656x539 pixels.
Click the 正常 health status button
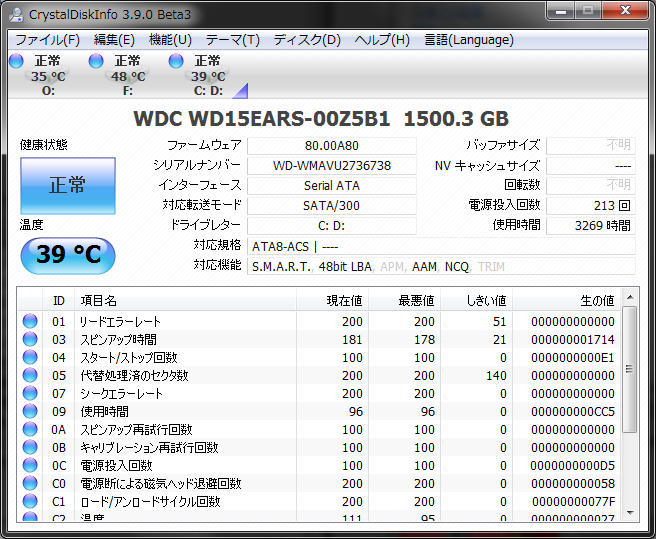click(x=68, y=185)
